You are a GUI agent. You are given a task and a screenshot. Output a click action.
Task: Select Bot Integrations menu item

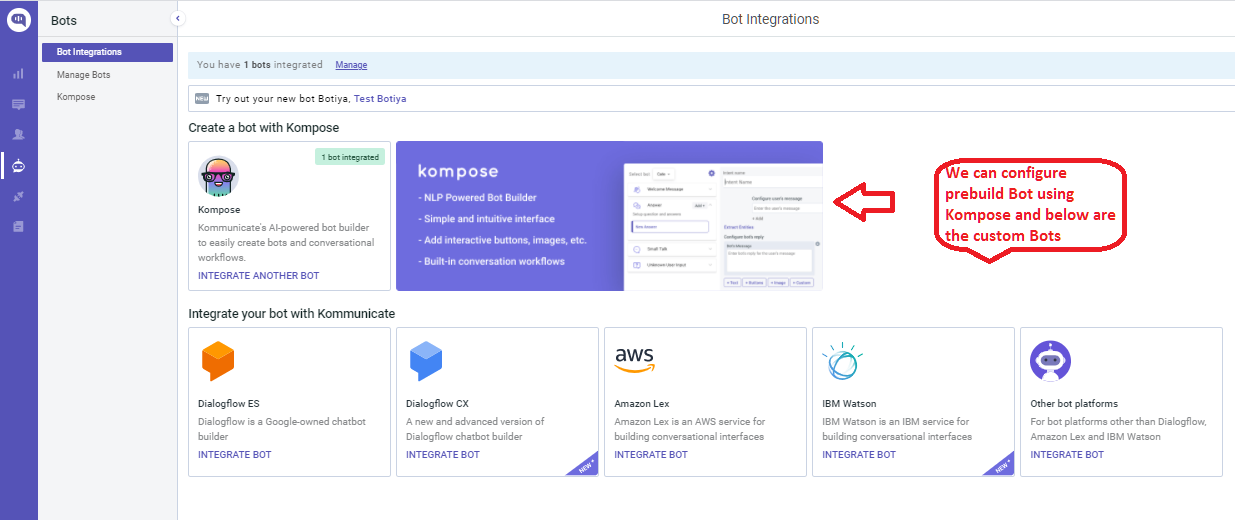[x=108, y=52]
